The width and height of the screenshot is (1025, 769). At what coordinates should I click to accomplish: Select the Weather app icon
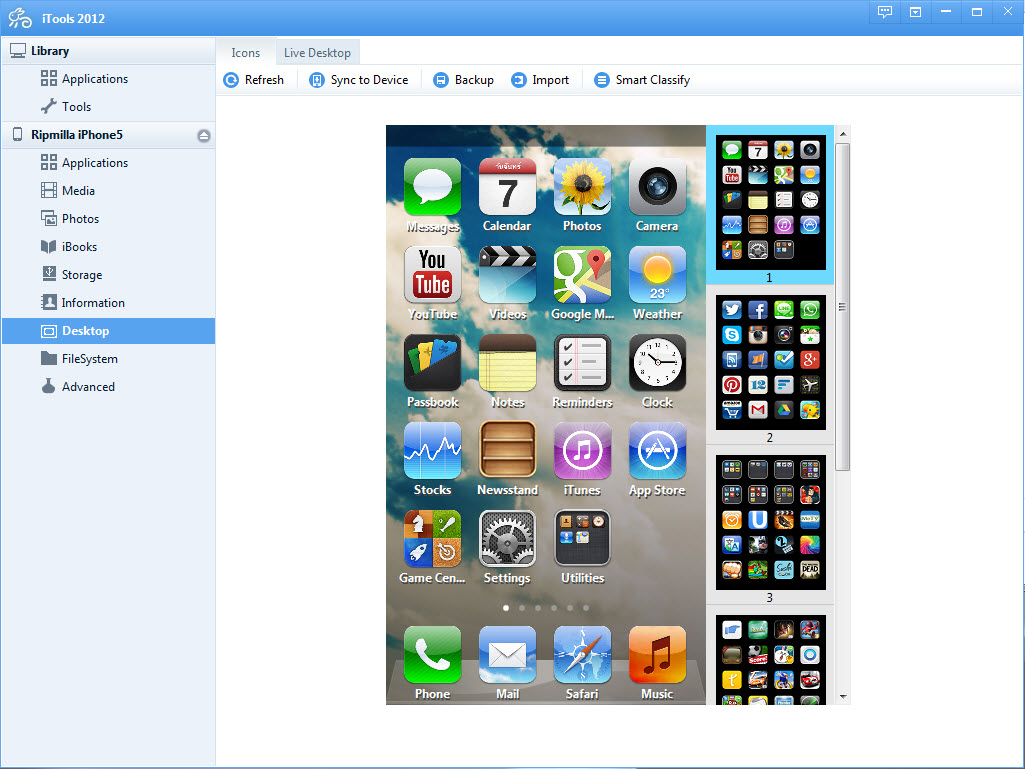[657, 275]
